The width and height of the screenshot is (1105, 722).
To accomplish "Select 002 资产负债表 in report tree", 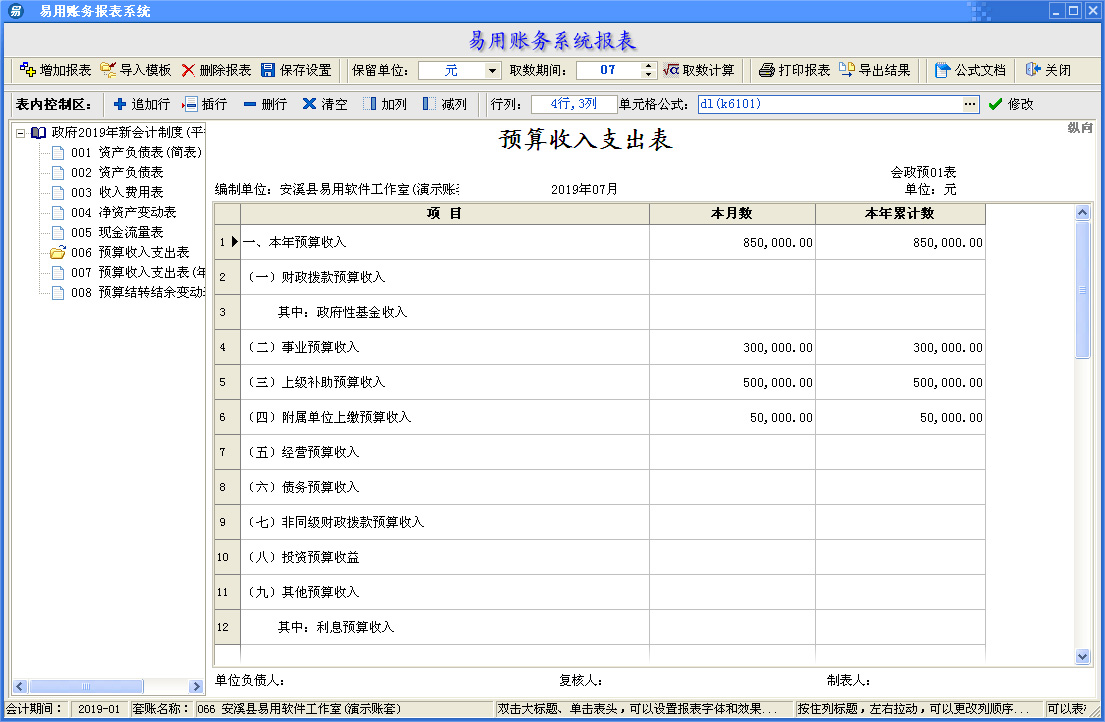I will [x=117, y=173].
